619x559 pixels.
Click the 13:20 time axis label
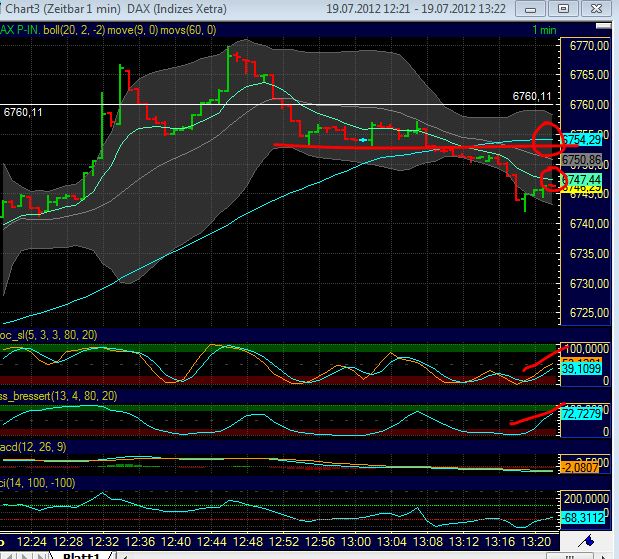(536, 542)
